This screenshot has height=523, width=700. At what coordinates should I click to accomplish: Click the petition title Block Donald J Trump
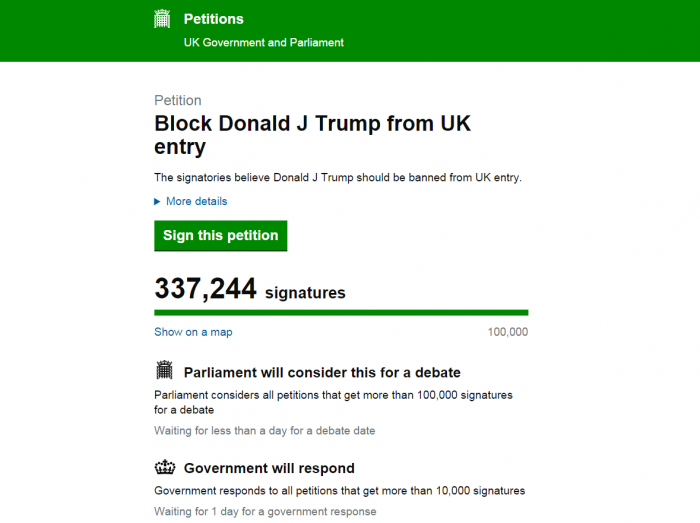(312, 135)
